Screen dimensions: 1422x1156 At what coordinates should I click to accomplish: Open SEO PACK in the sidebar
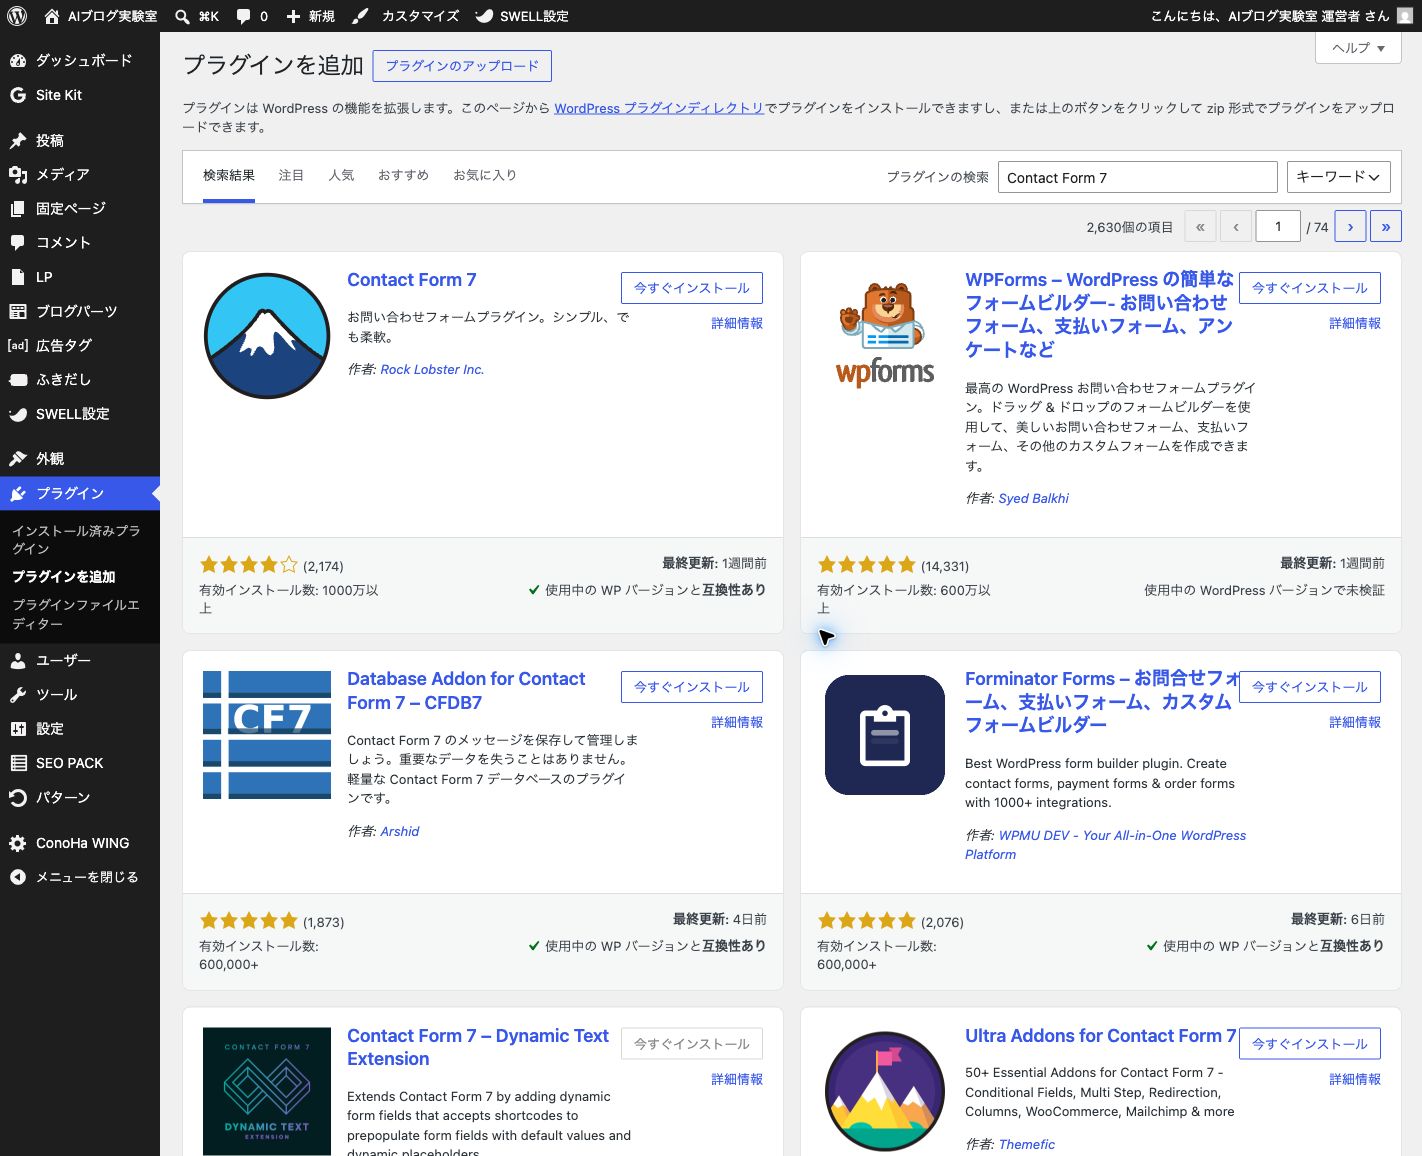coord(80,763)
